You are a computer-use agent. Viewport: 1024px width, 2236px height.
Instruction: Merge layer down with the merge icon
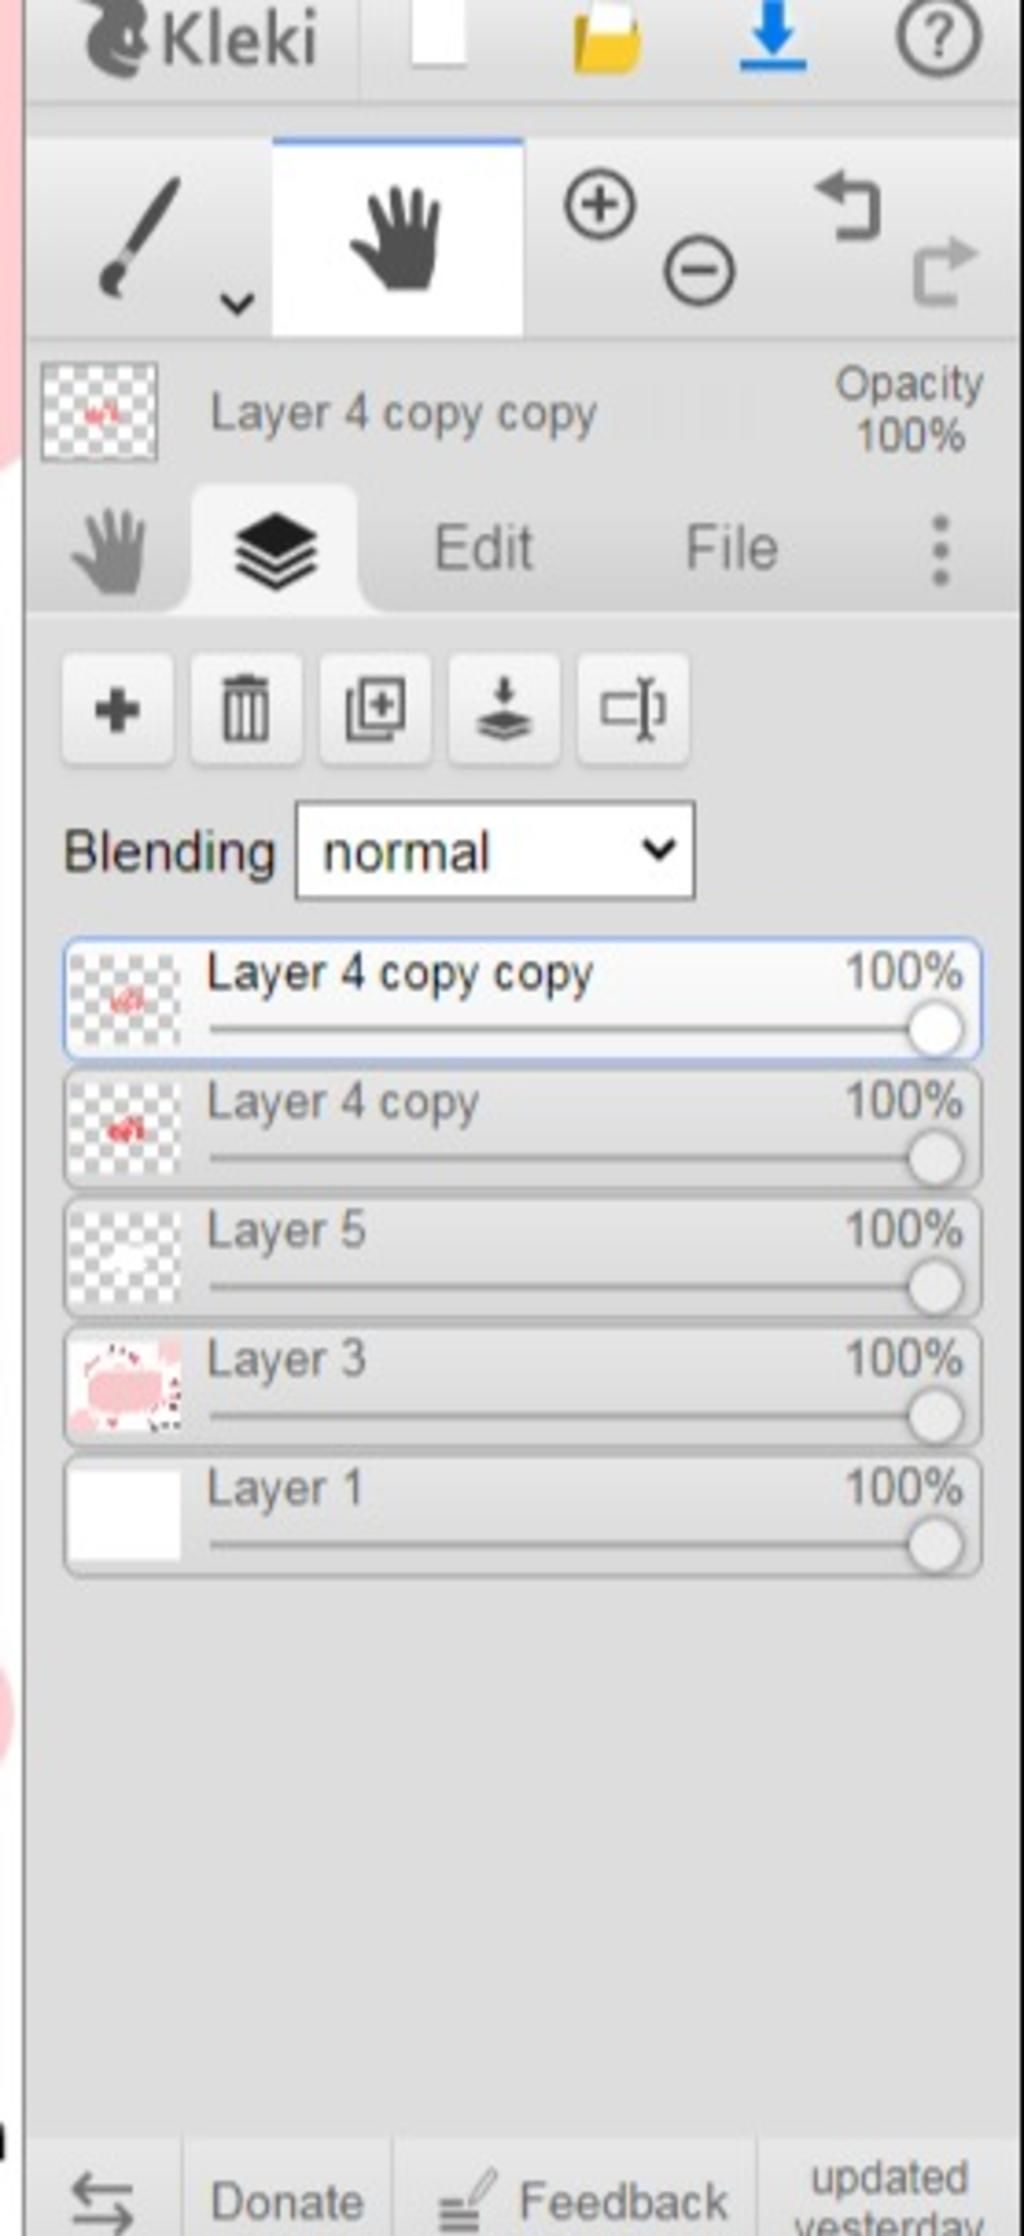pyautogui.click(x=504, y=710)
